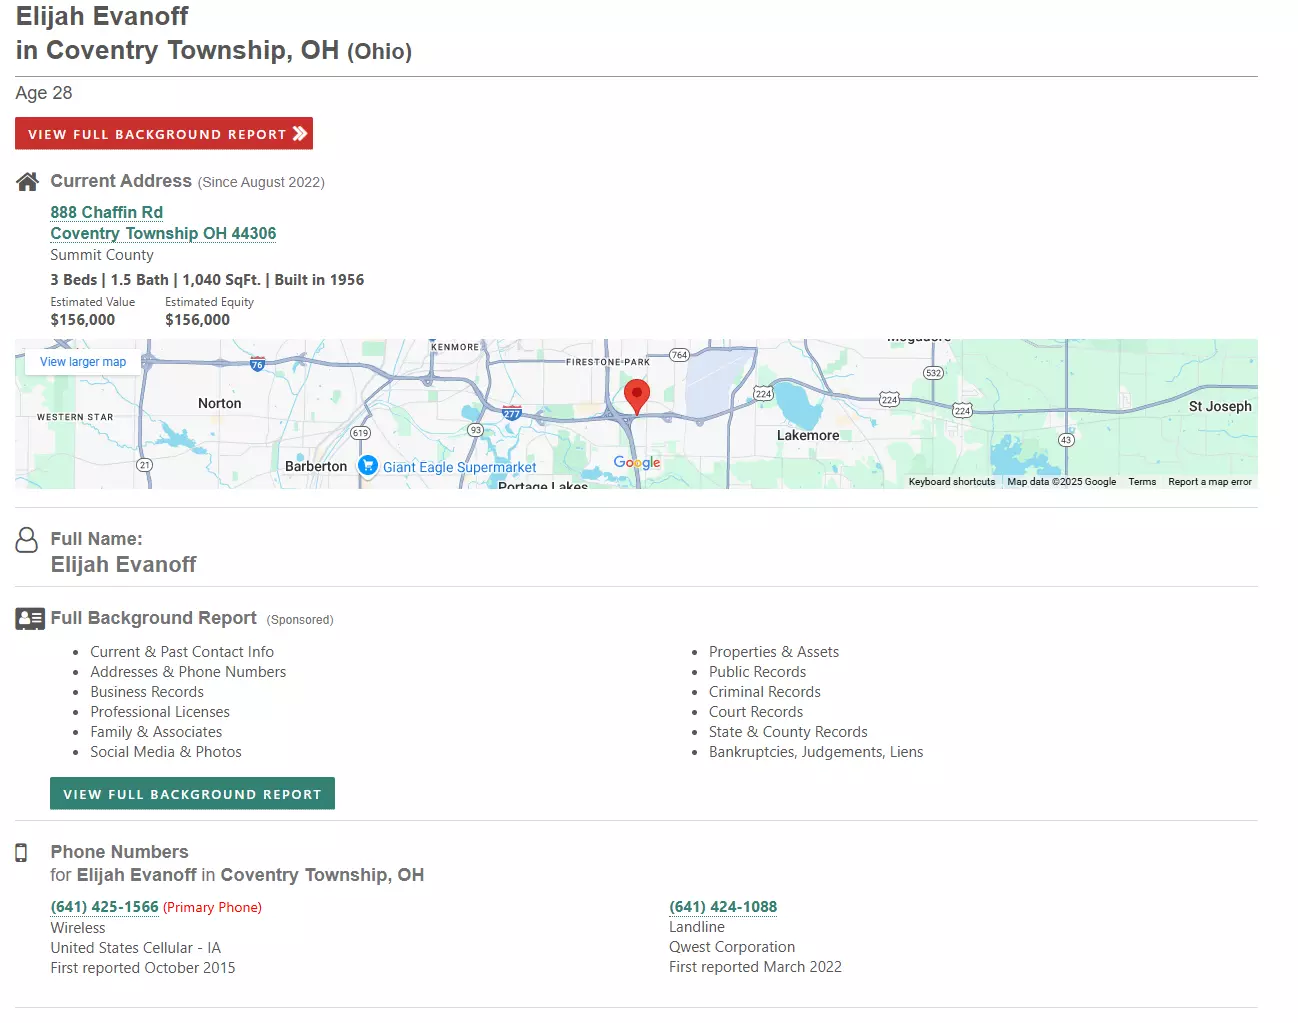
Task: Click the Route 224 shield near Lakemore
Action: [x=763, y=394]
